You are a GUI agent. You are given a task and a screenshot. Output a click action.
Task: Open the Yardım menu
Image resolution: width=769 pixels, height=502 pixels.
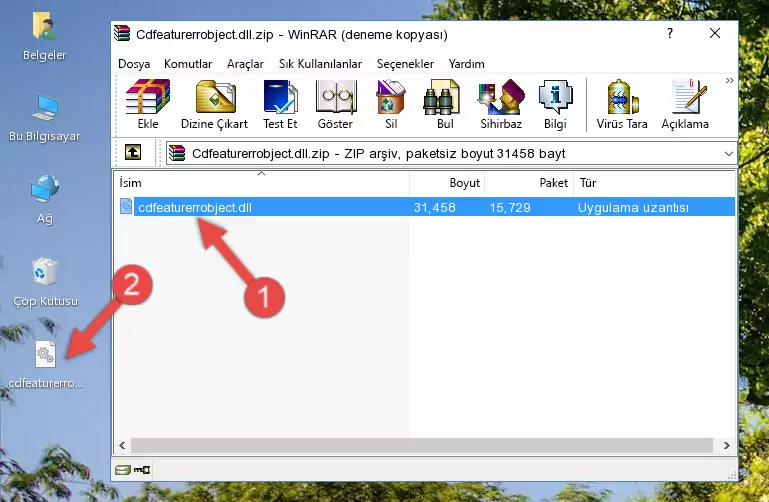[x=466, y=64]
